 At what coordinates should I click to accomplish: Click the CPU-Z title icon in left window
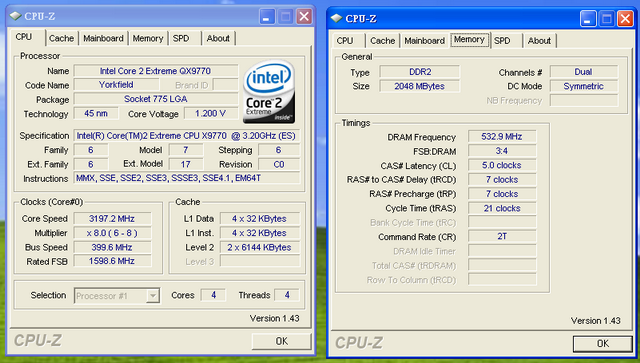tap(16, 16)
